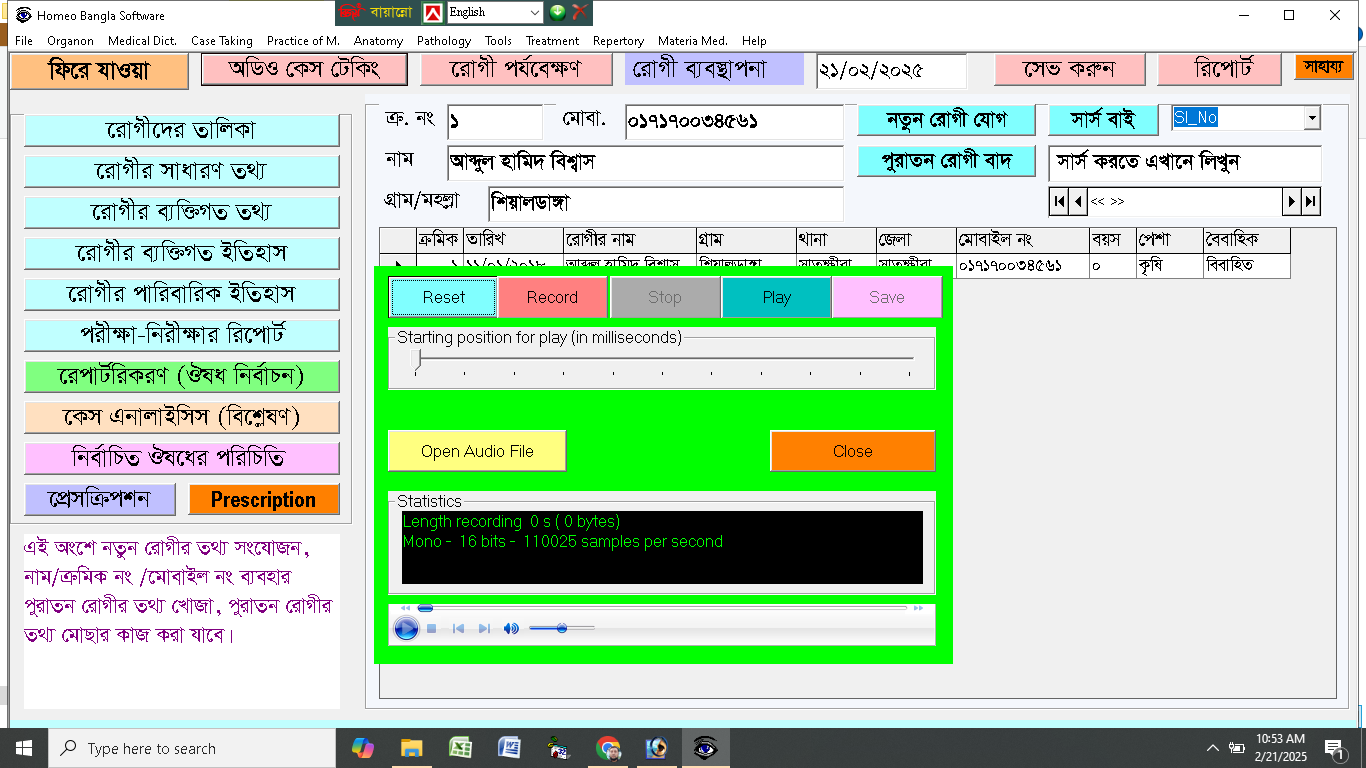Click the red X icon on Bijoy toolbar

579,12
